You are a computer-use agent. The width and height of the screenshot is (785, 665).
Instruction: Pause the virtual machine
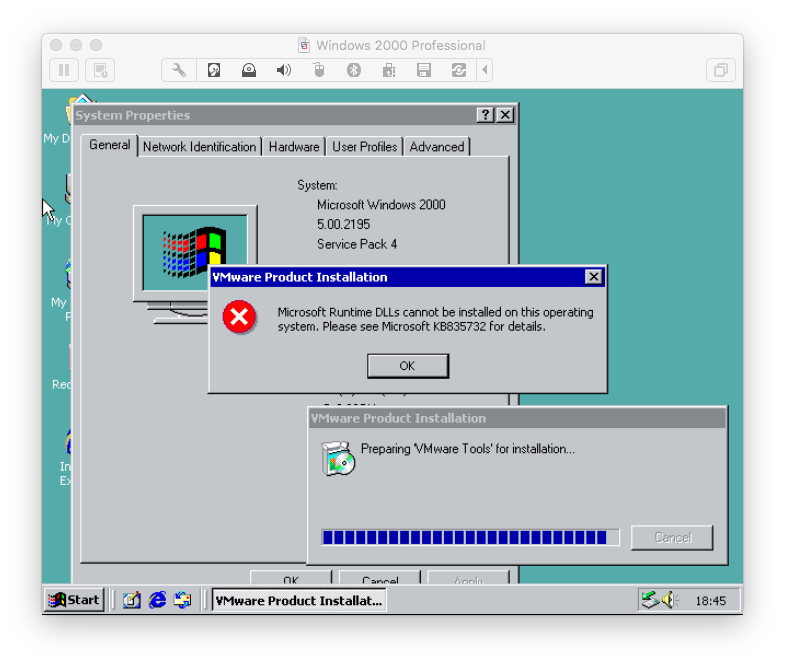point(64,70)
